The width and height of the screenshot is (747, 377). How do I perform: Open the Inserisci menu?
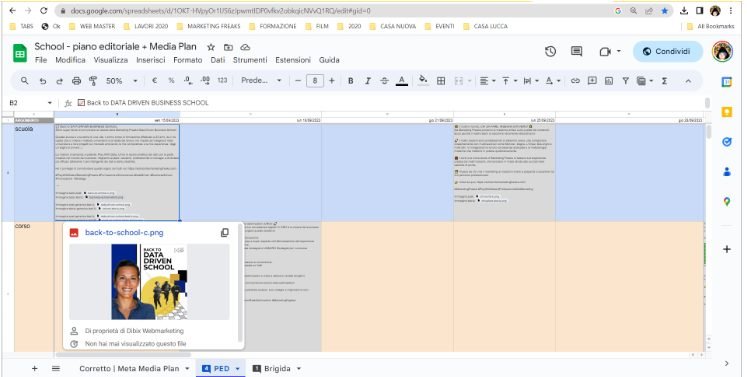[151, 60]
